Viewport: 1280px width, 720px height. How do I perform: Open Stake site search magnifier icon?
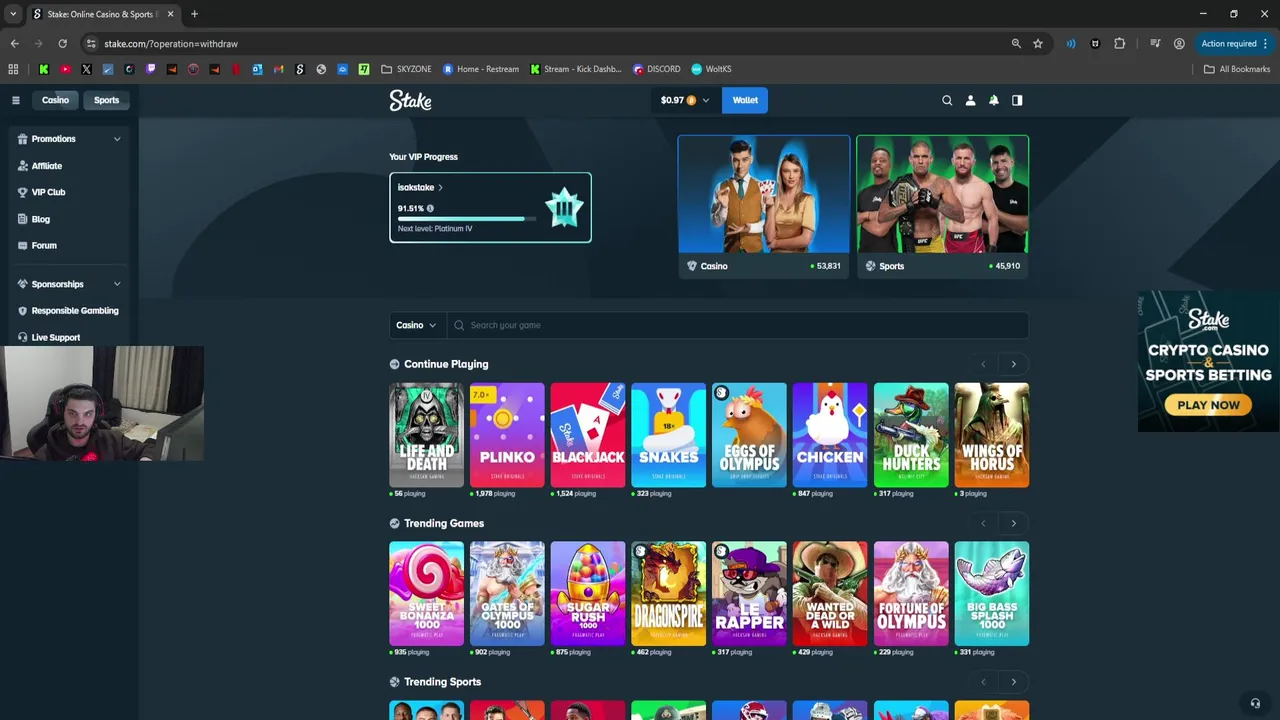pos(947,100)
